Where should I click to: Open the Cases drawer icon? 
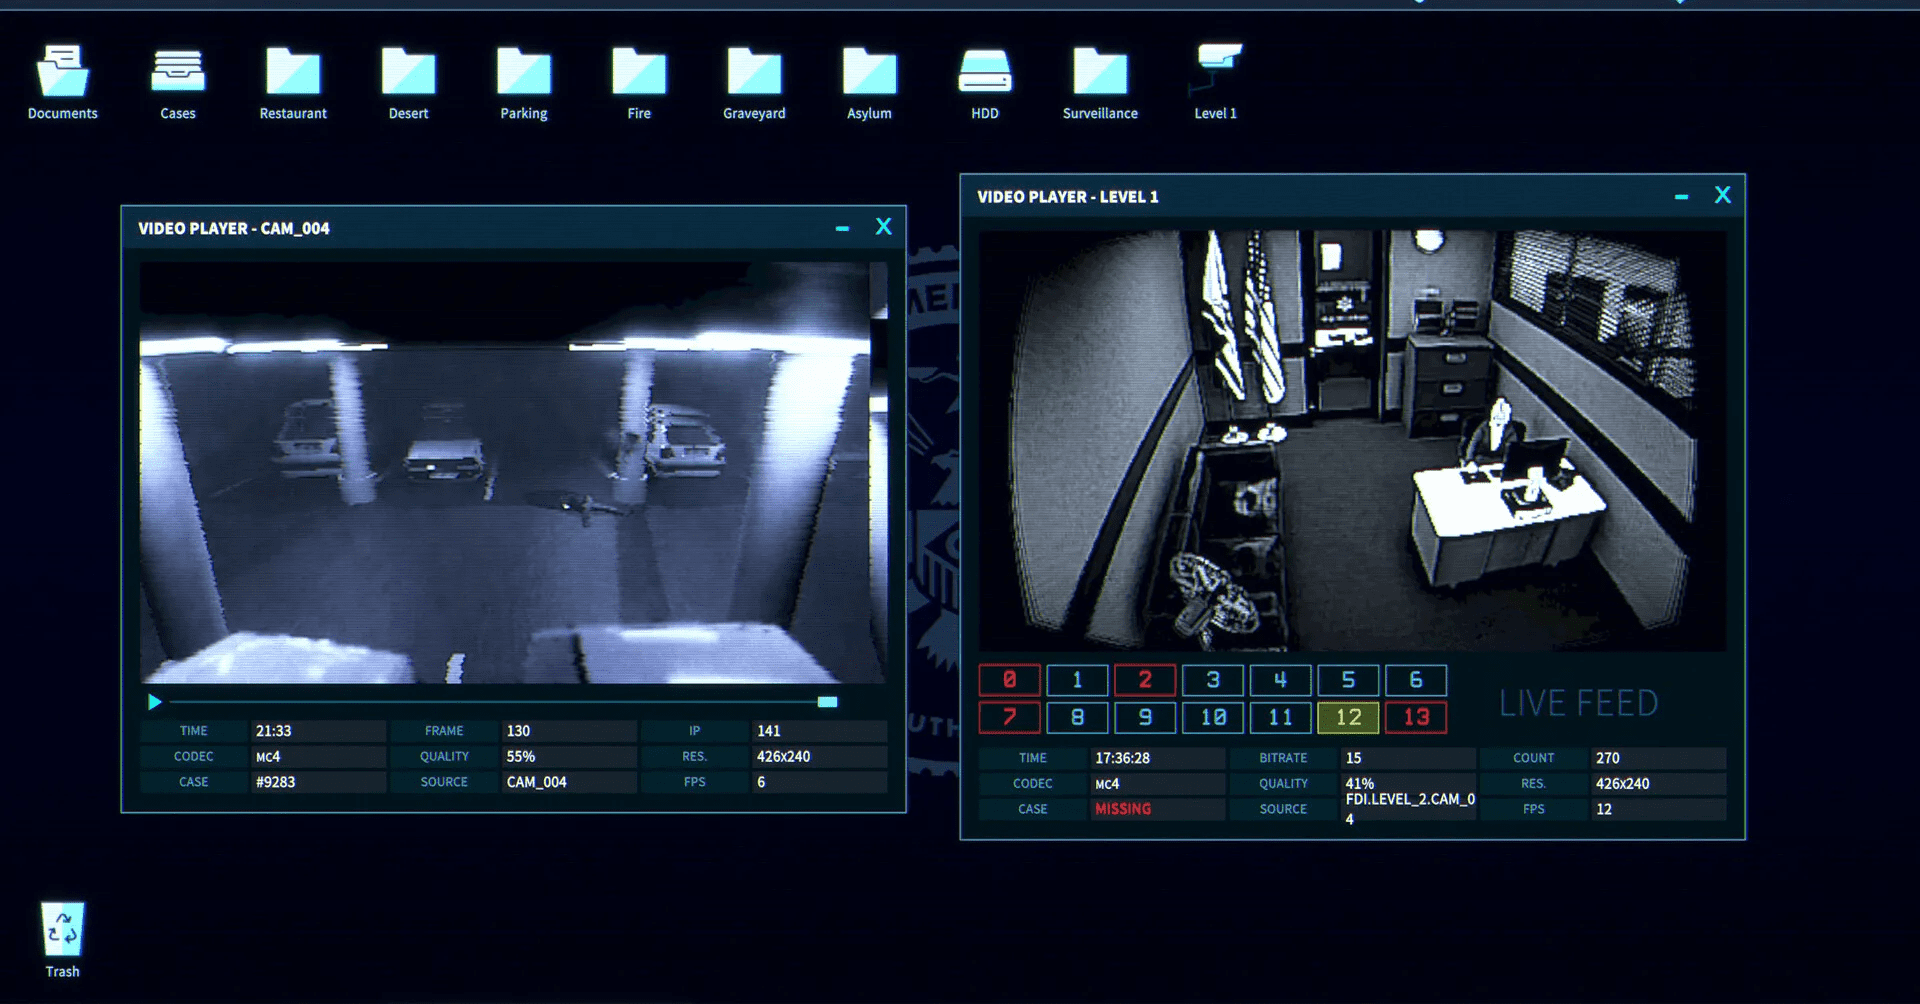[178, 72]
